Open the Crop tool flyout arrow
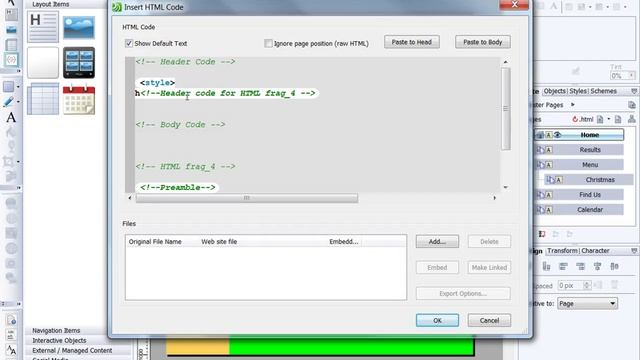 [x=18, y=162]
